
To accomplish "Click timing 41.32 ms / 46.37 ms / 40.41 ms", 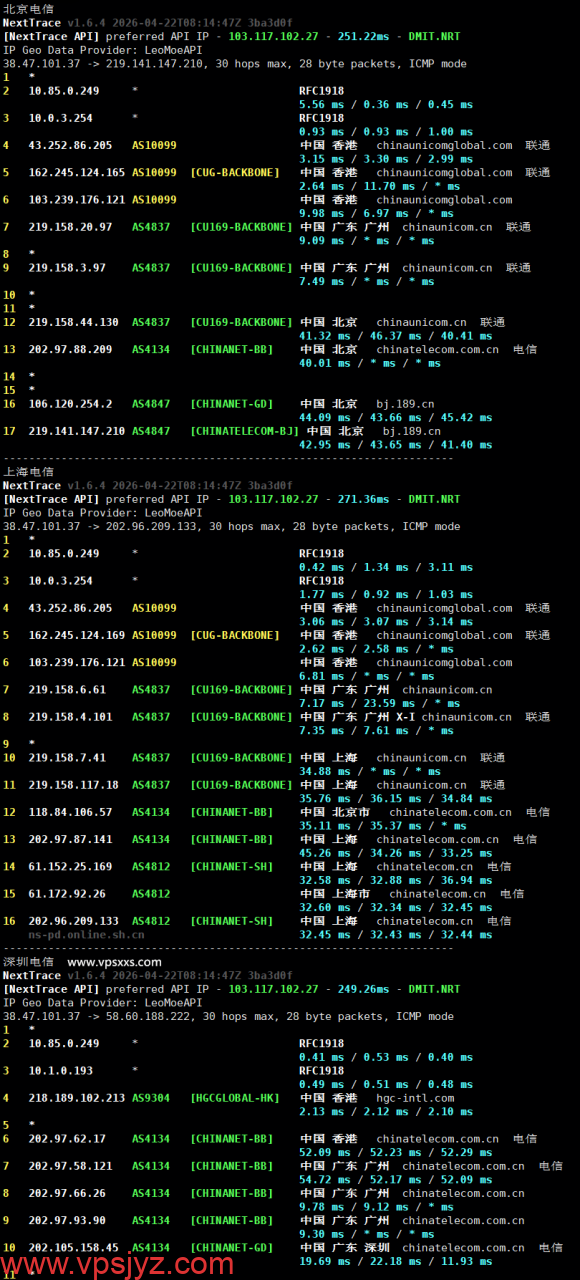I will click(396, 336).
